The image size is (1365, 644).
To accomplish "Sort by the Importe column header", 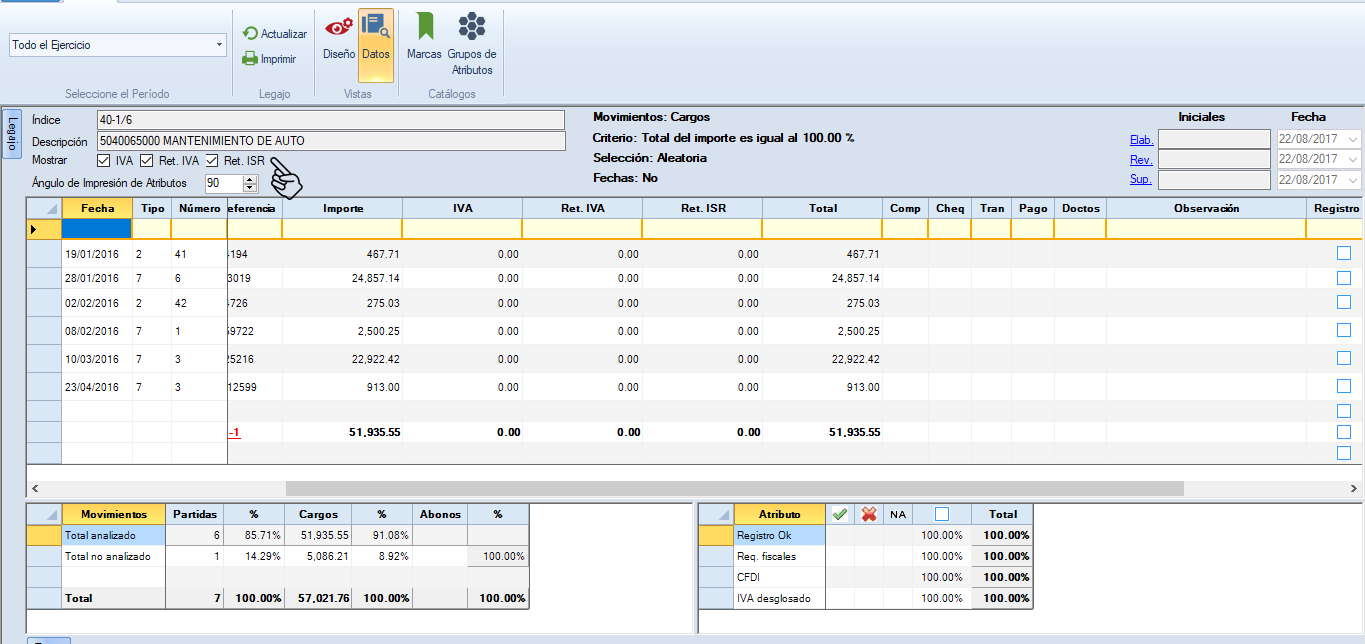I will (x=342, y=208).
